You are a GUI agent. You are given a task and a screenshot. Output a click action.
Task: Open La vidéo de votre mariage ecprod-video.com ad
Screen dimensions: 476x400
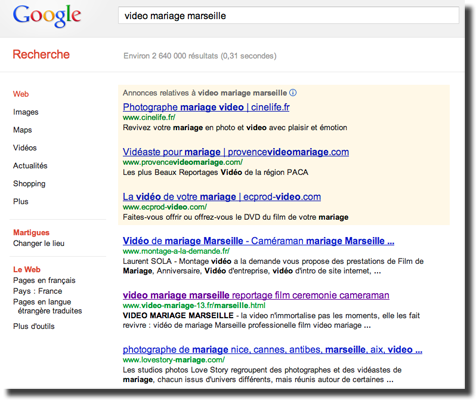click(x=222, y=197)
